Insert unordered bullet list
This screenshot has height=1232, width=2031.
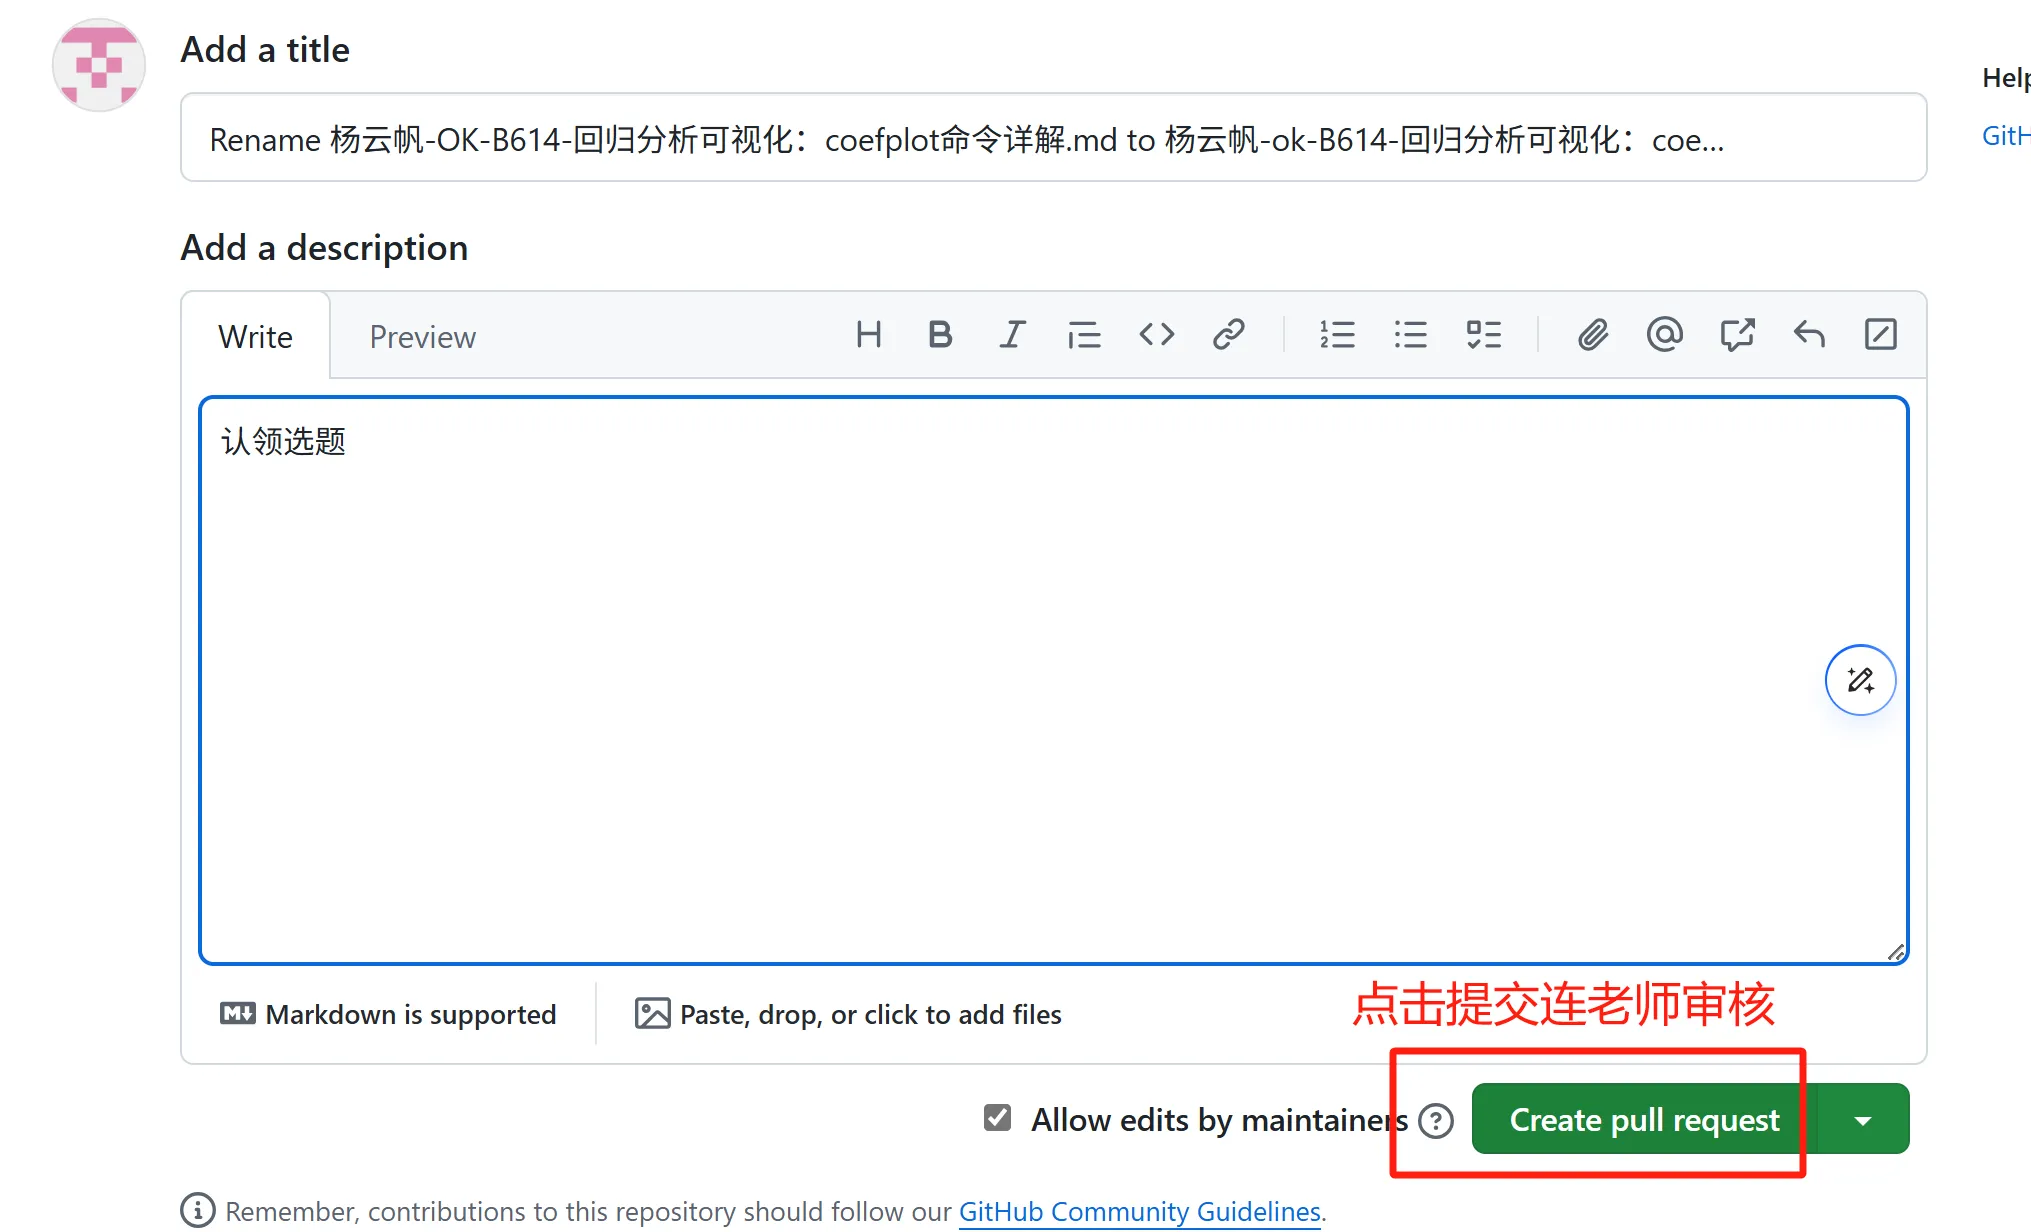click(1410, 335)
